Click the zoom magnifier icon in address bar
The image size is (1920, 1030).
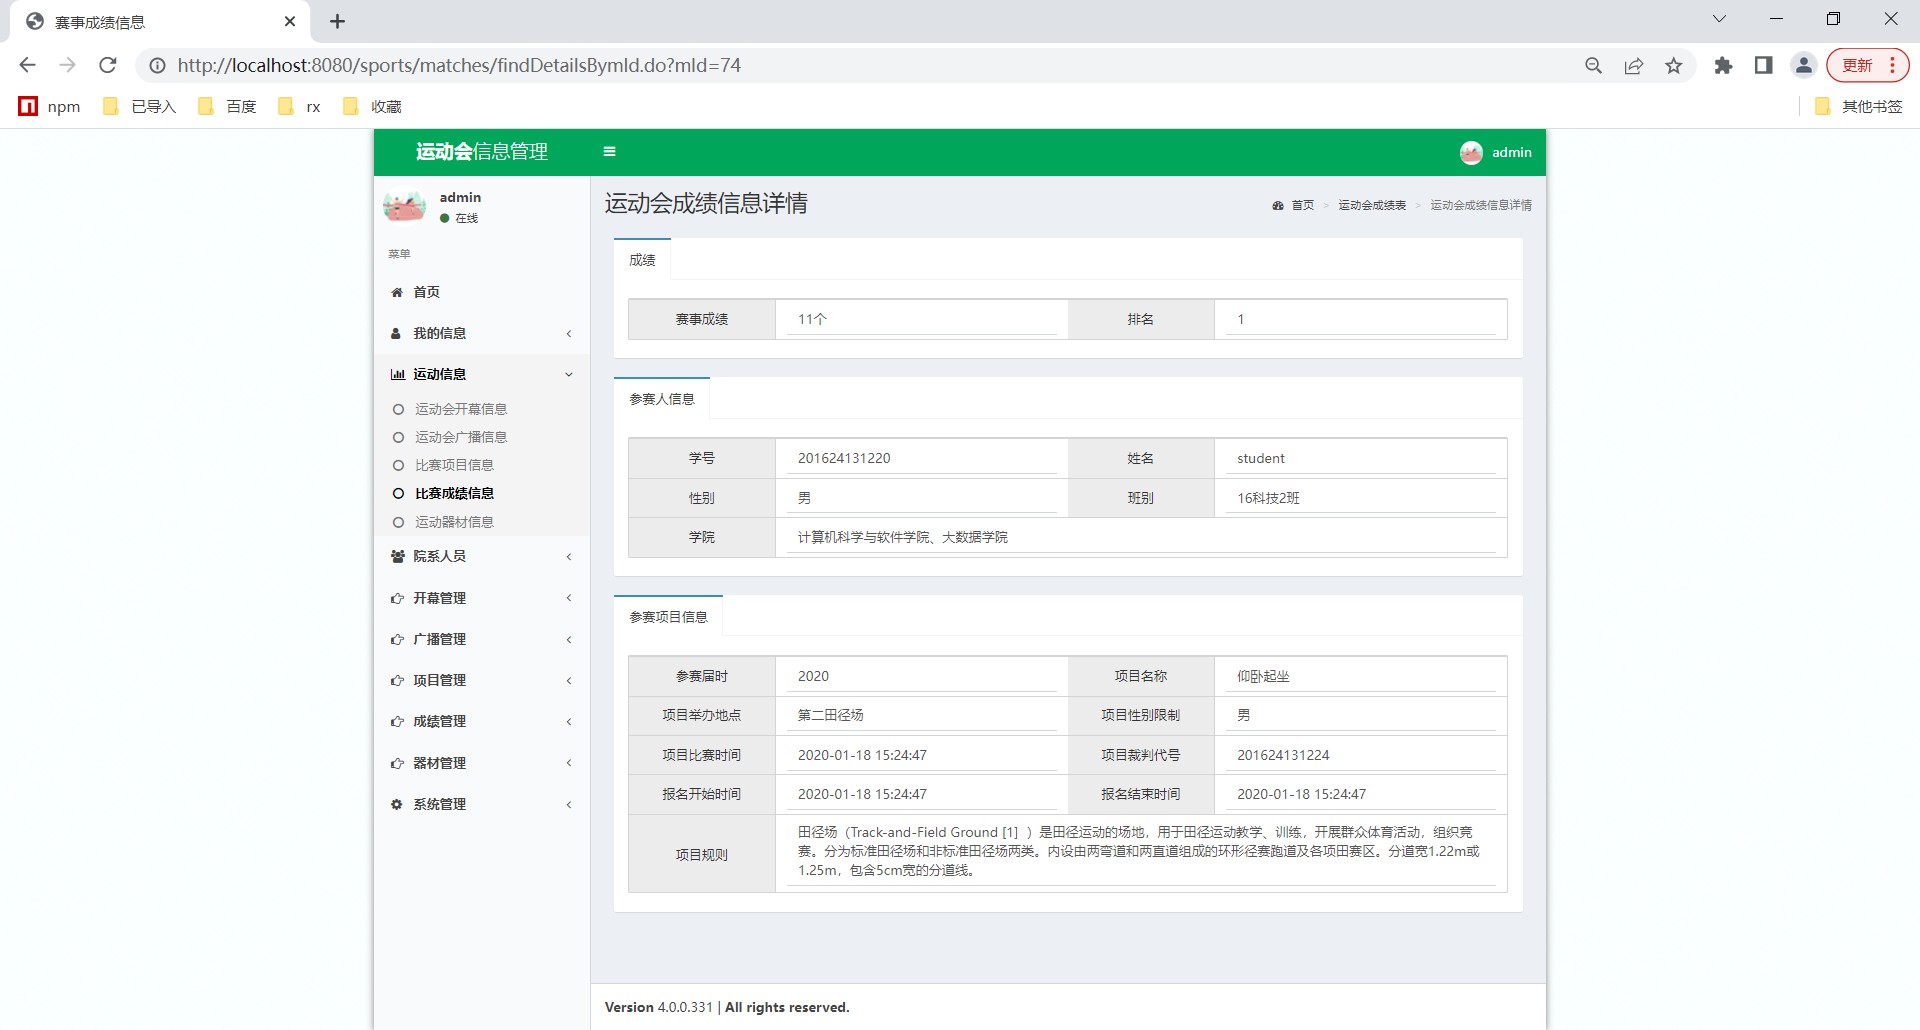pyautogui.click(x=1594, y=65)
